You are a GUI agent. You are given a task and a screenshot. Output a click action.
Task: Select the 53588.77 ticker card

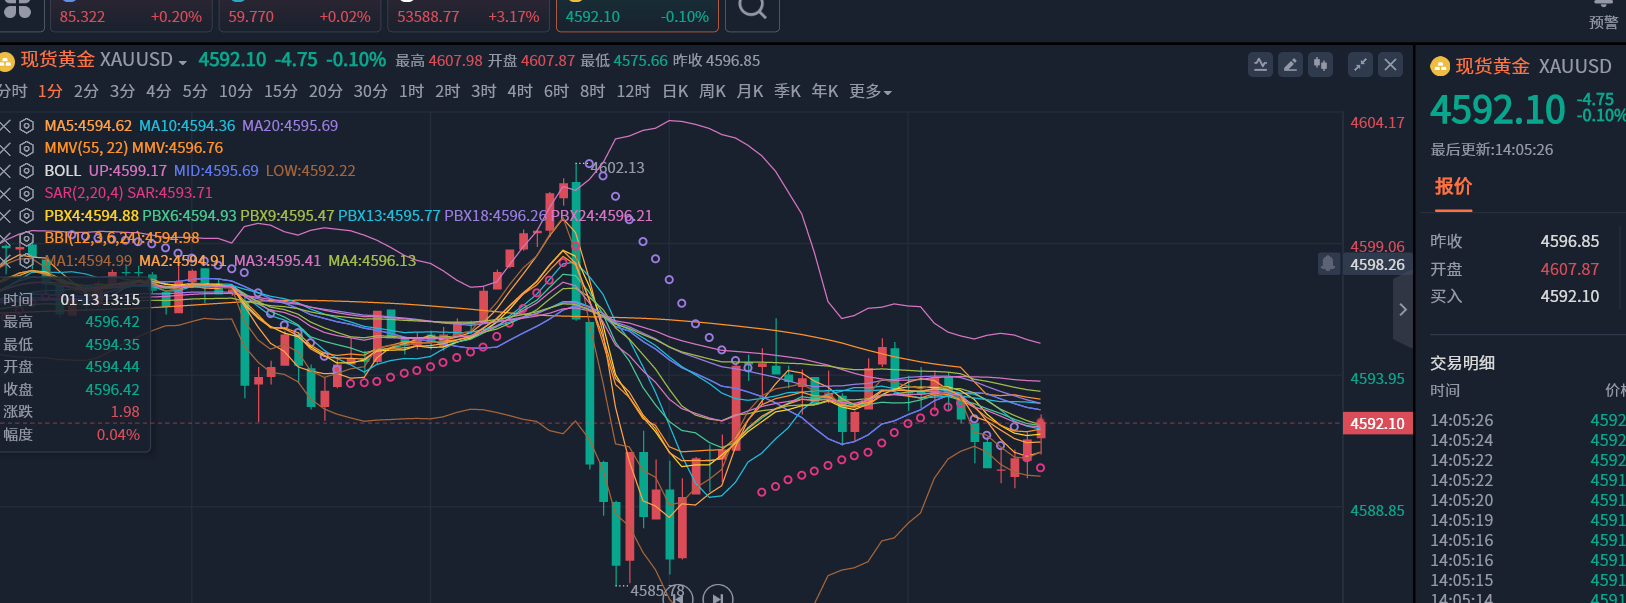[468, 16]
